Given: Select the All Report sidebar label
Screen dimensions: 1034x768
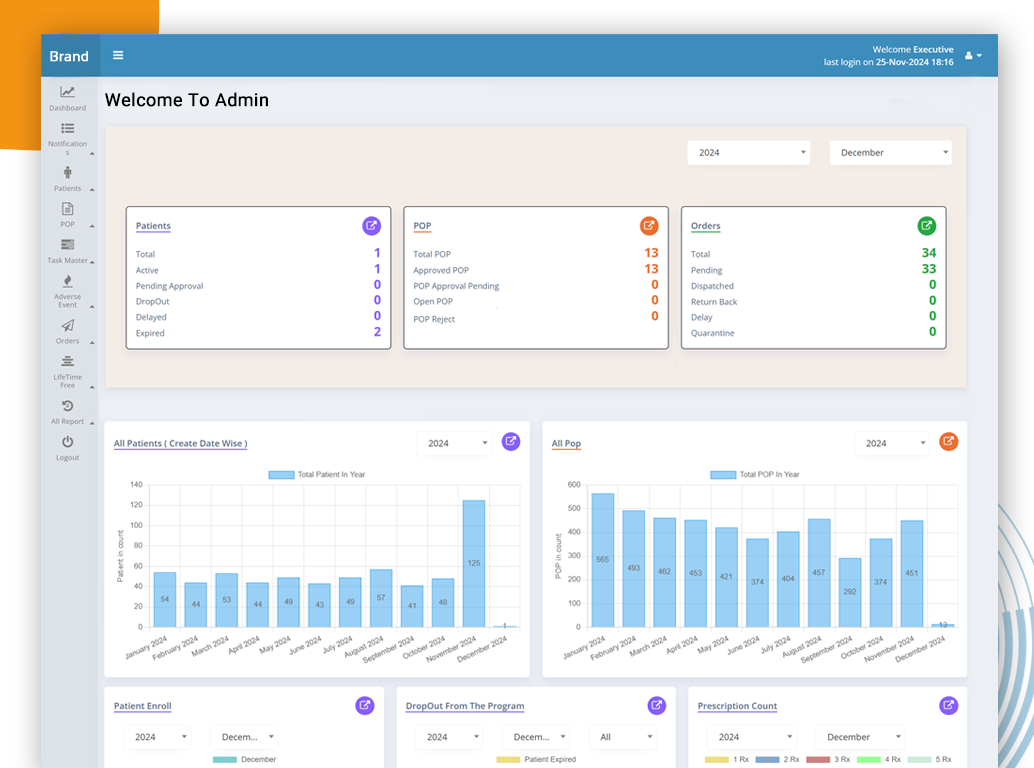Looking at the screenshot, I should (67, 422).
